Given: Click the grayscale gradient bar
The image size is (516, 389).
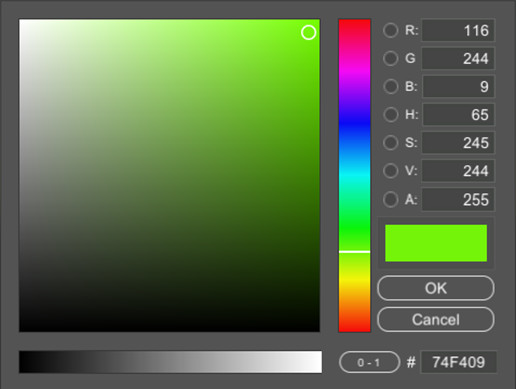Looking at the screenshot, I should tap(170, 362).
